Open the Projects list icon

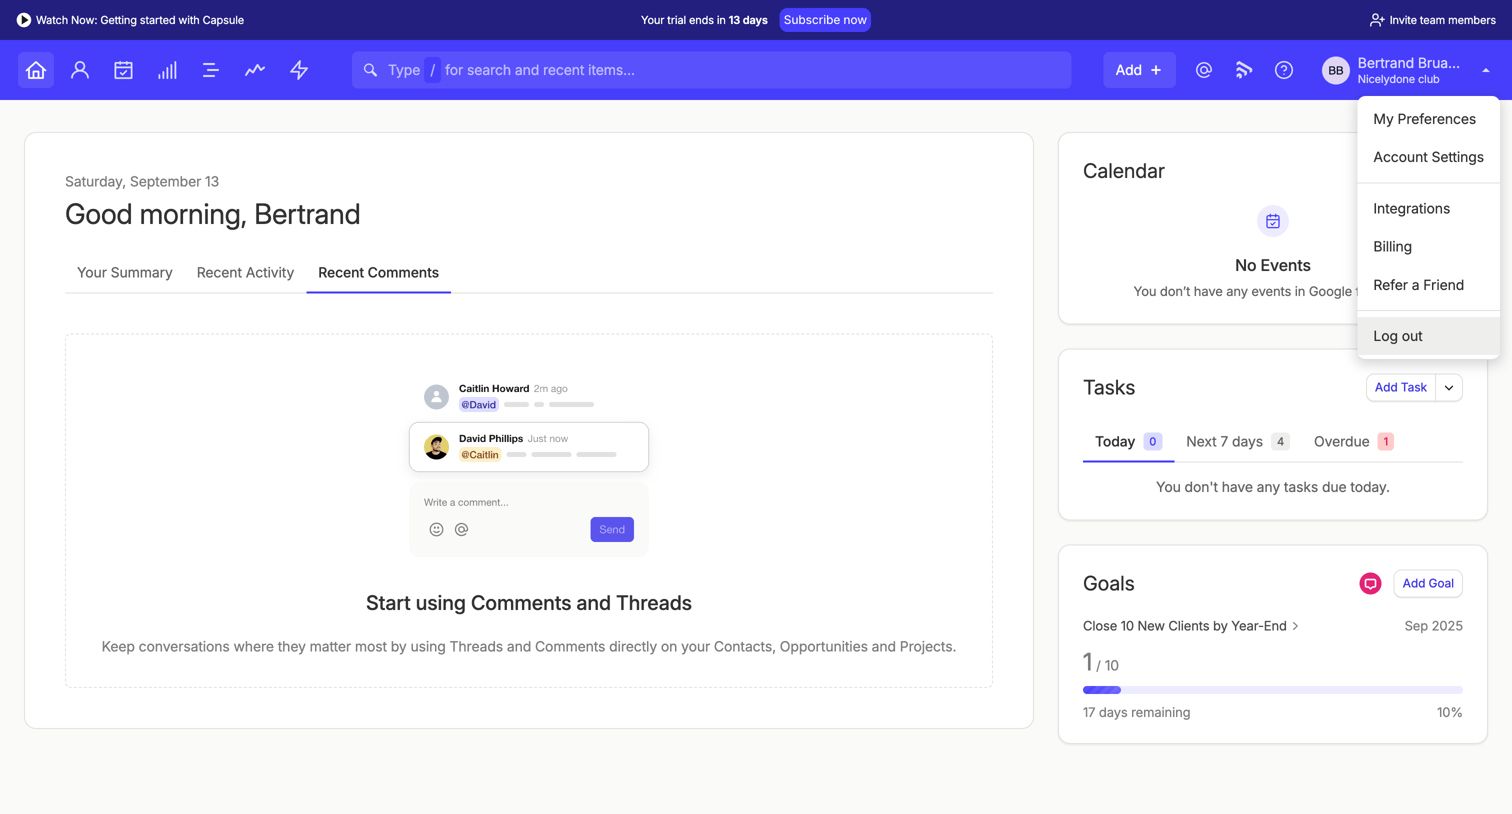point(211,70)
